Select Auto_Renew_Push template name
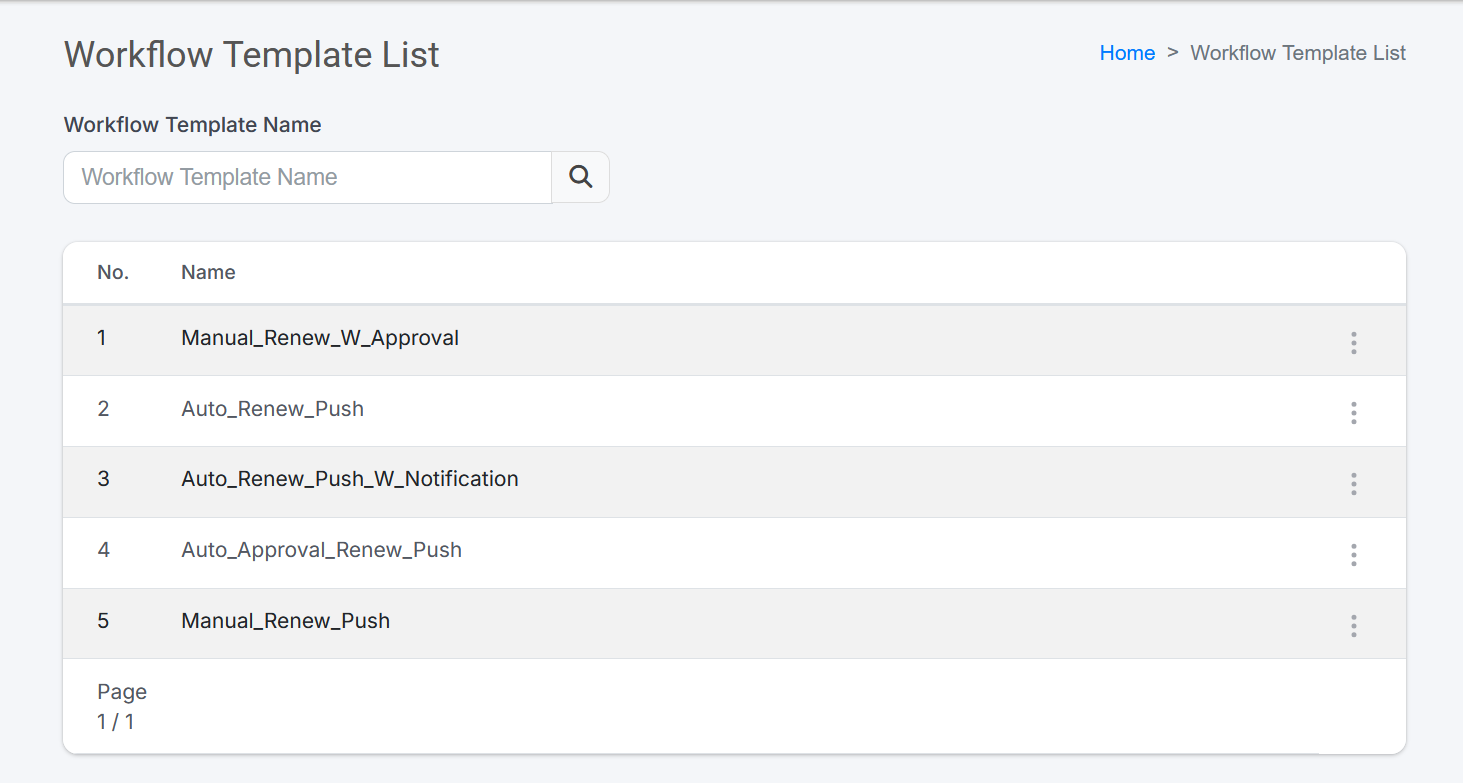The height and width of the screenshot is (783, 1463). 272,409
